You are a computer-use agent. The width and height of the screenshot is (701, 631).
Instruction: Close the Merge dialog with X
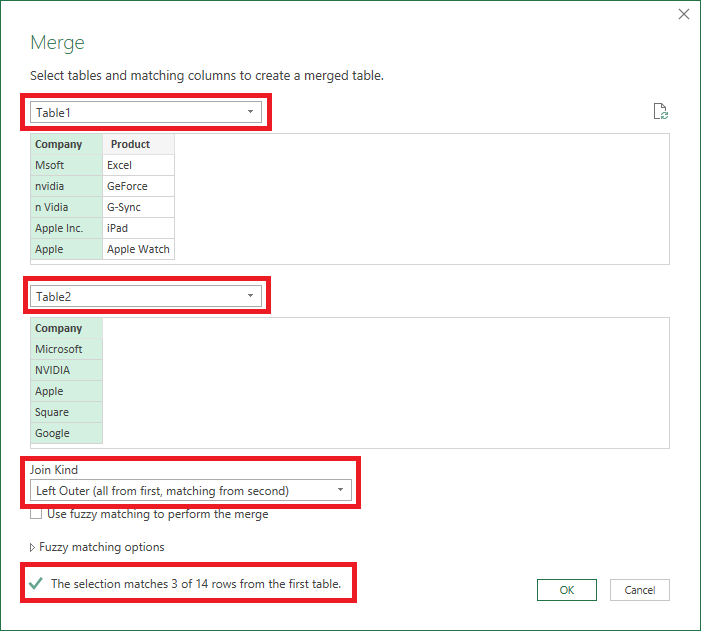684,14
